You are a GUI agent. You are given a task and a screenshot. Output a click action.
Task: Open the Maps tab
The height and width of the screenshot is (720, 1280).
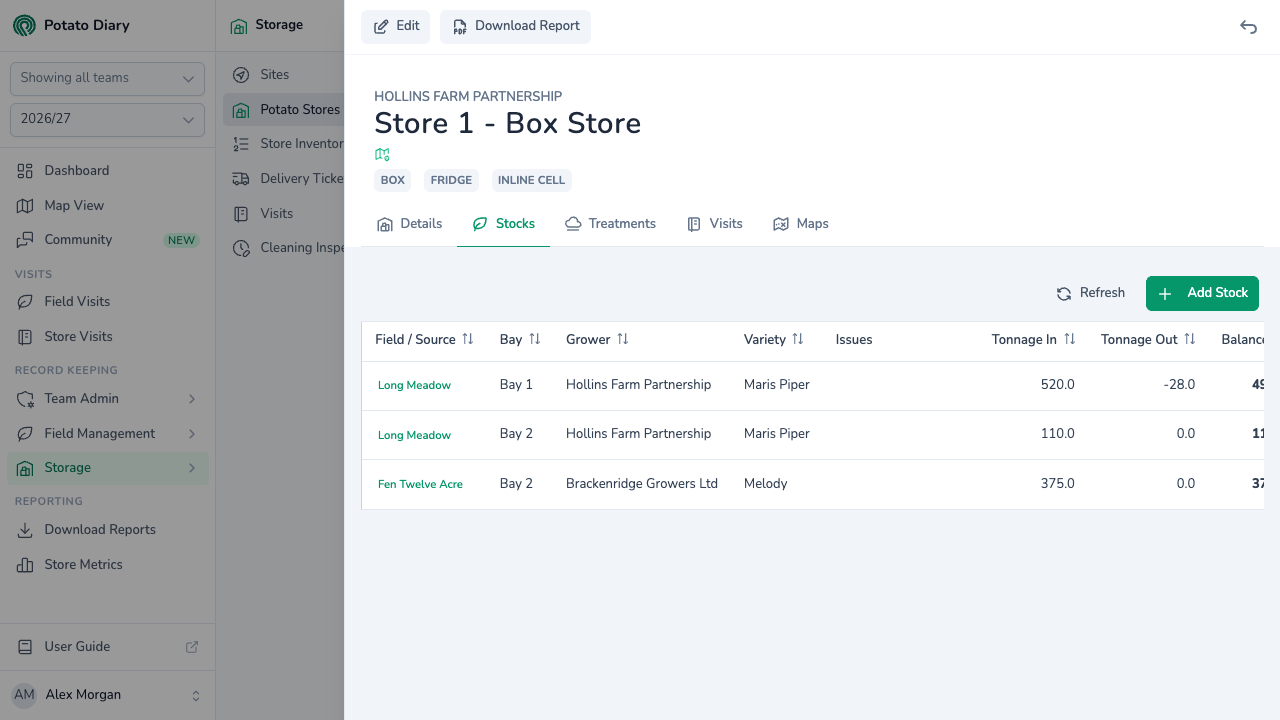click(801, 224)
